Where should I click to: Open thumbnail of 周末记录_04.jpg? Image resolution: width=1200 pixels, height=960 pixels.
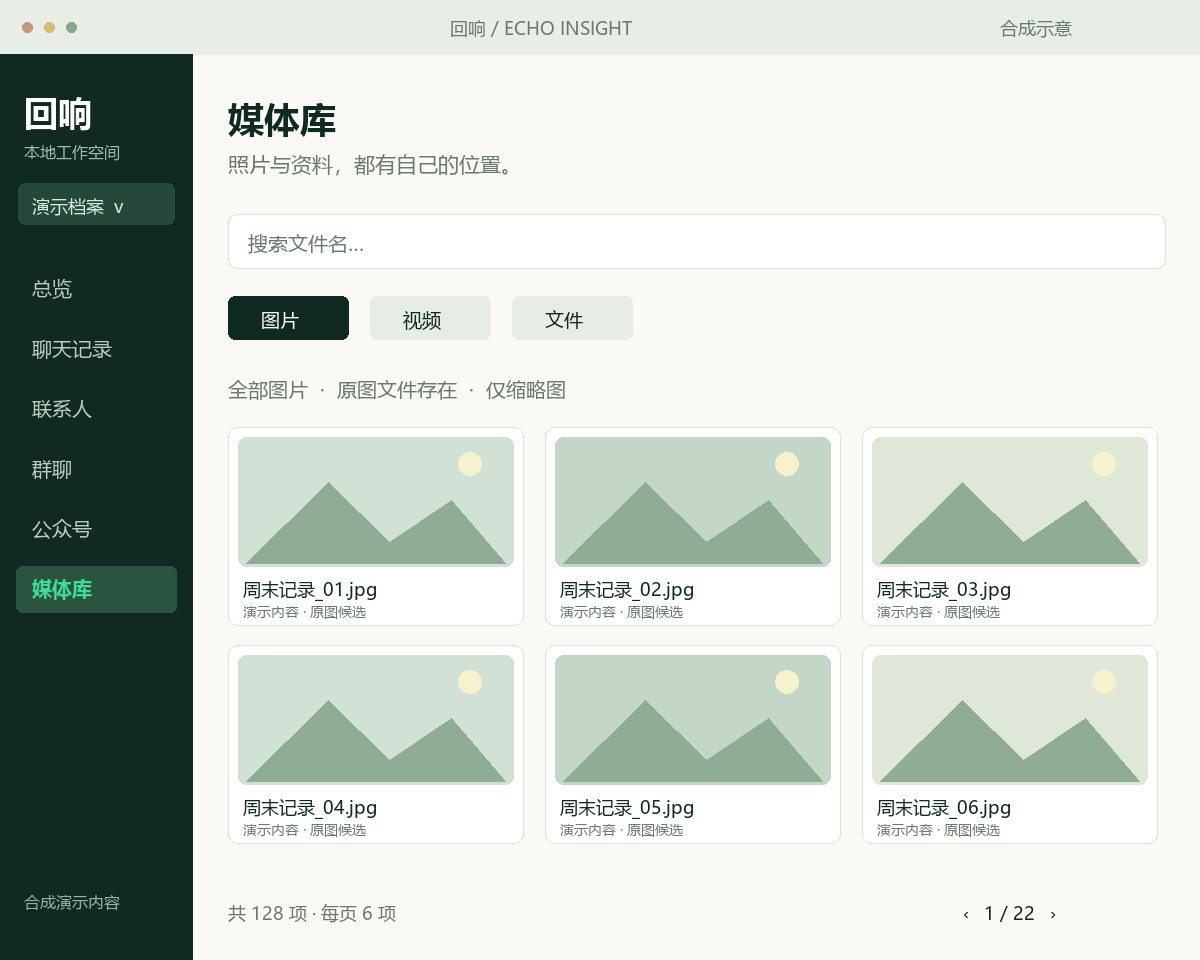[376, 720]
